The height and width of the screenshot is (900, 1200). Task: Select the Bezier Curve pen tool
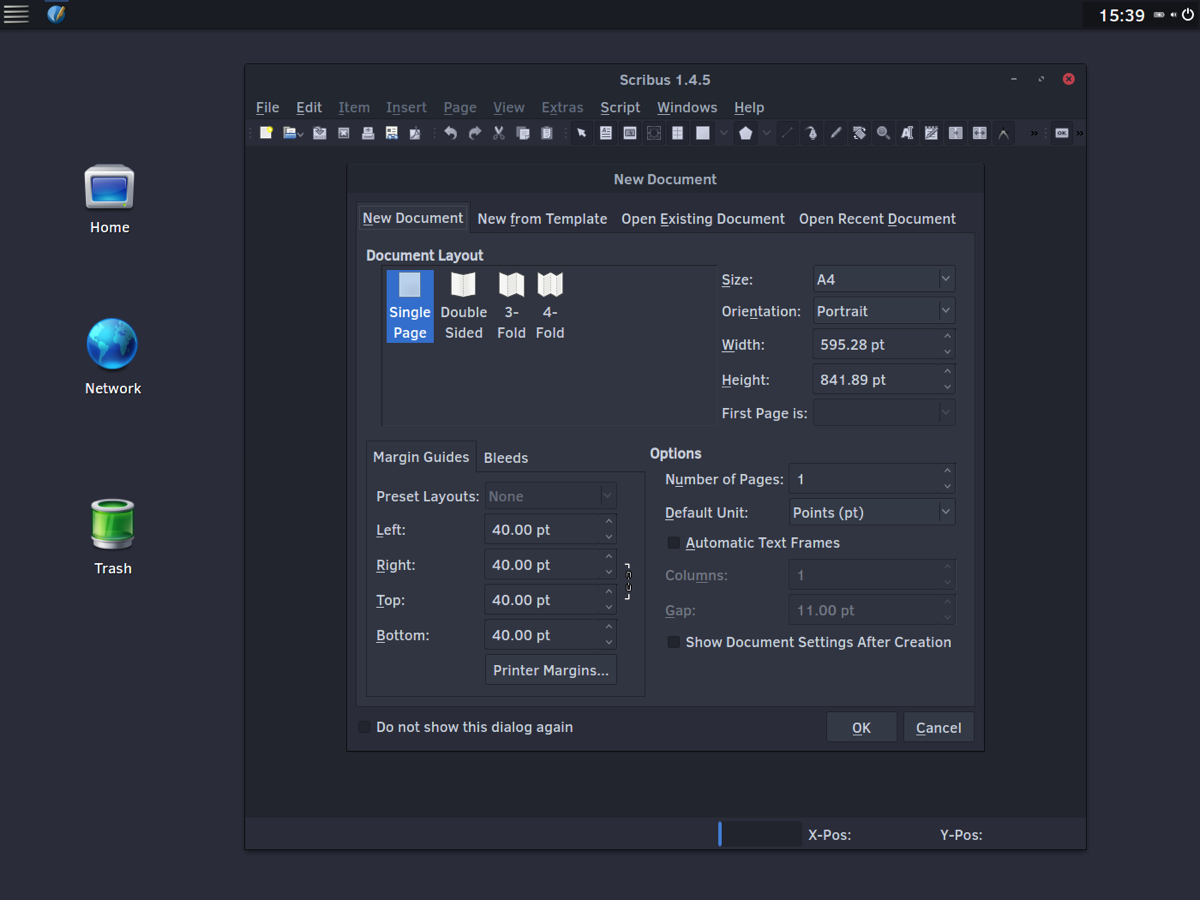[x=811, y=133]
